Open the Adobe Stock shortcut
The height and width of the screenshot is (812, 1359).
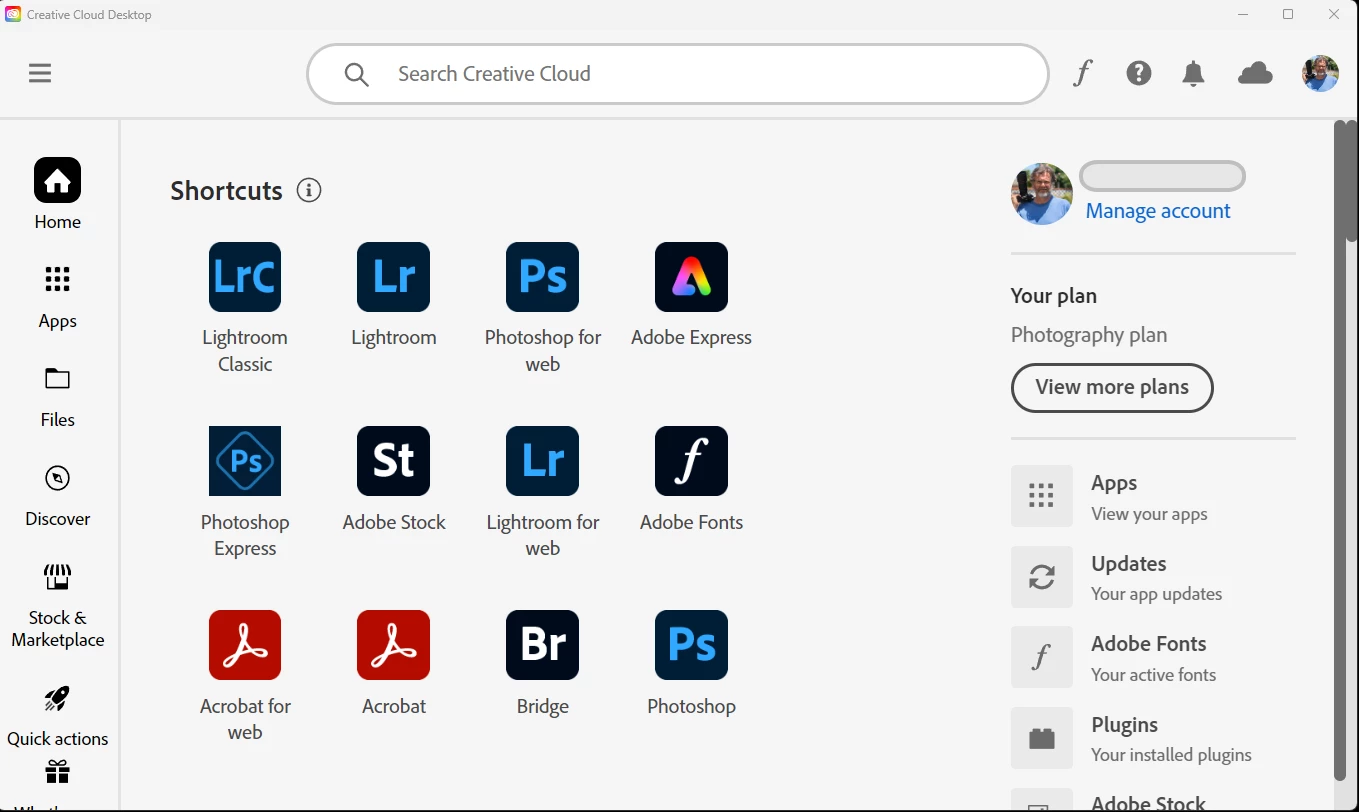tap(394, 479)
